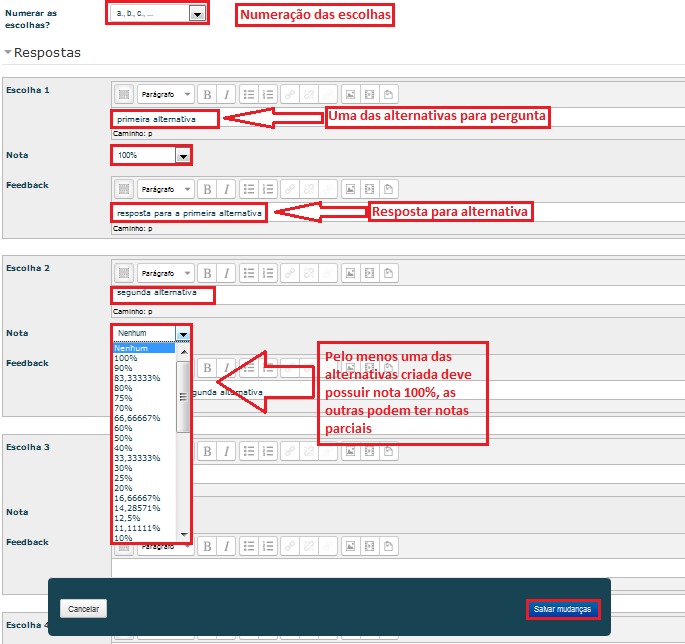The image size is (685, 644).
Task: Click the Cancelar button
Action: pyautogui.click(x=83, y=608)
